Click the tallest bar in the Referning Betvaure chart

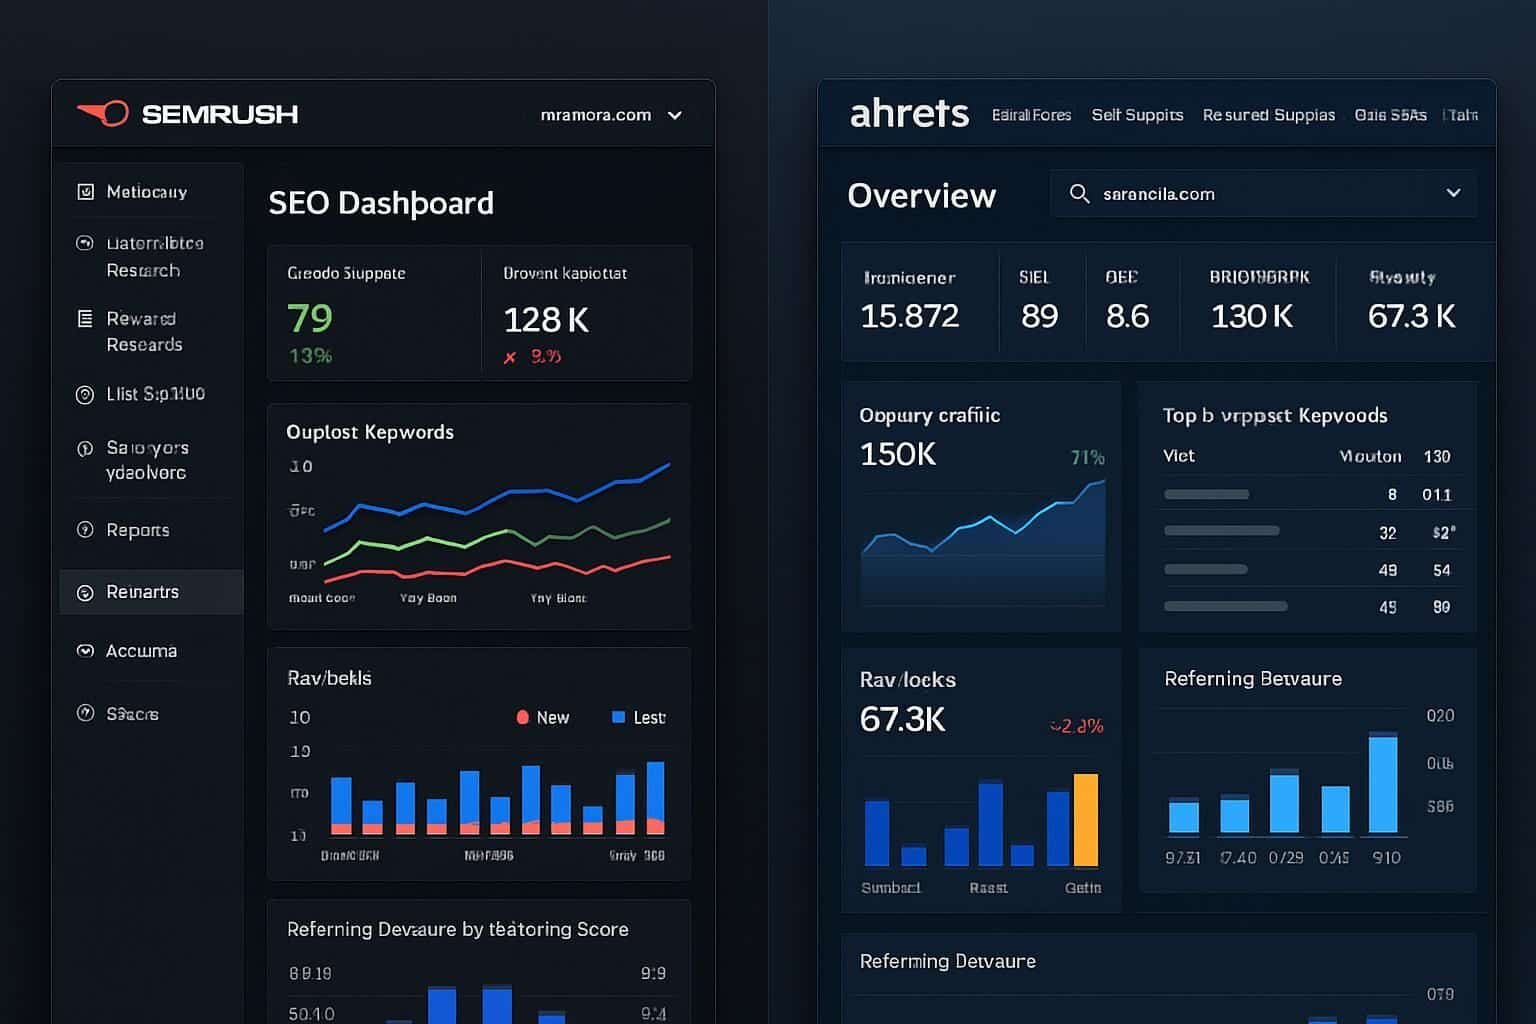tap(1383, 784)
